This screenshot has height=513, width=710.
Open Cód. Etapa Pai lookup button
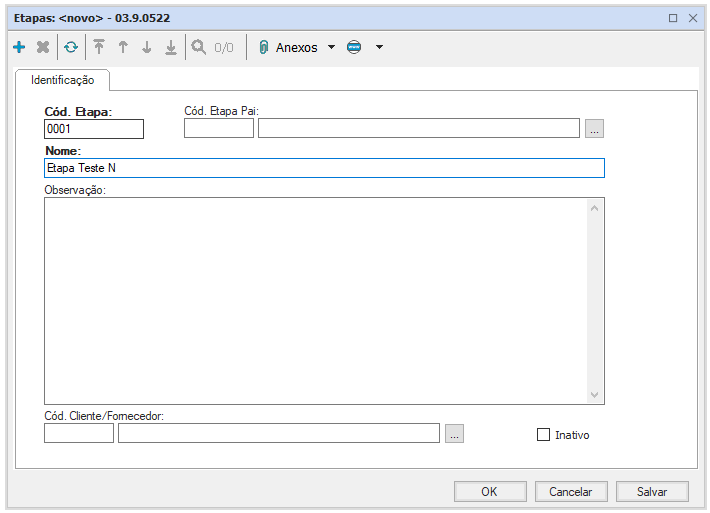[x=594, y=128]
